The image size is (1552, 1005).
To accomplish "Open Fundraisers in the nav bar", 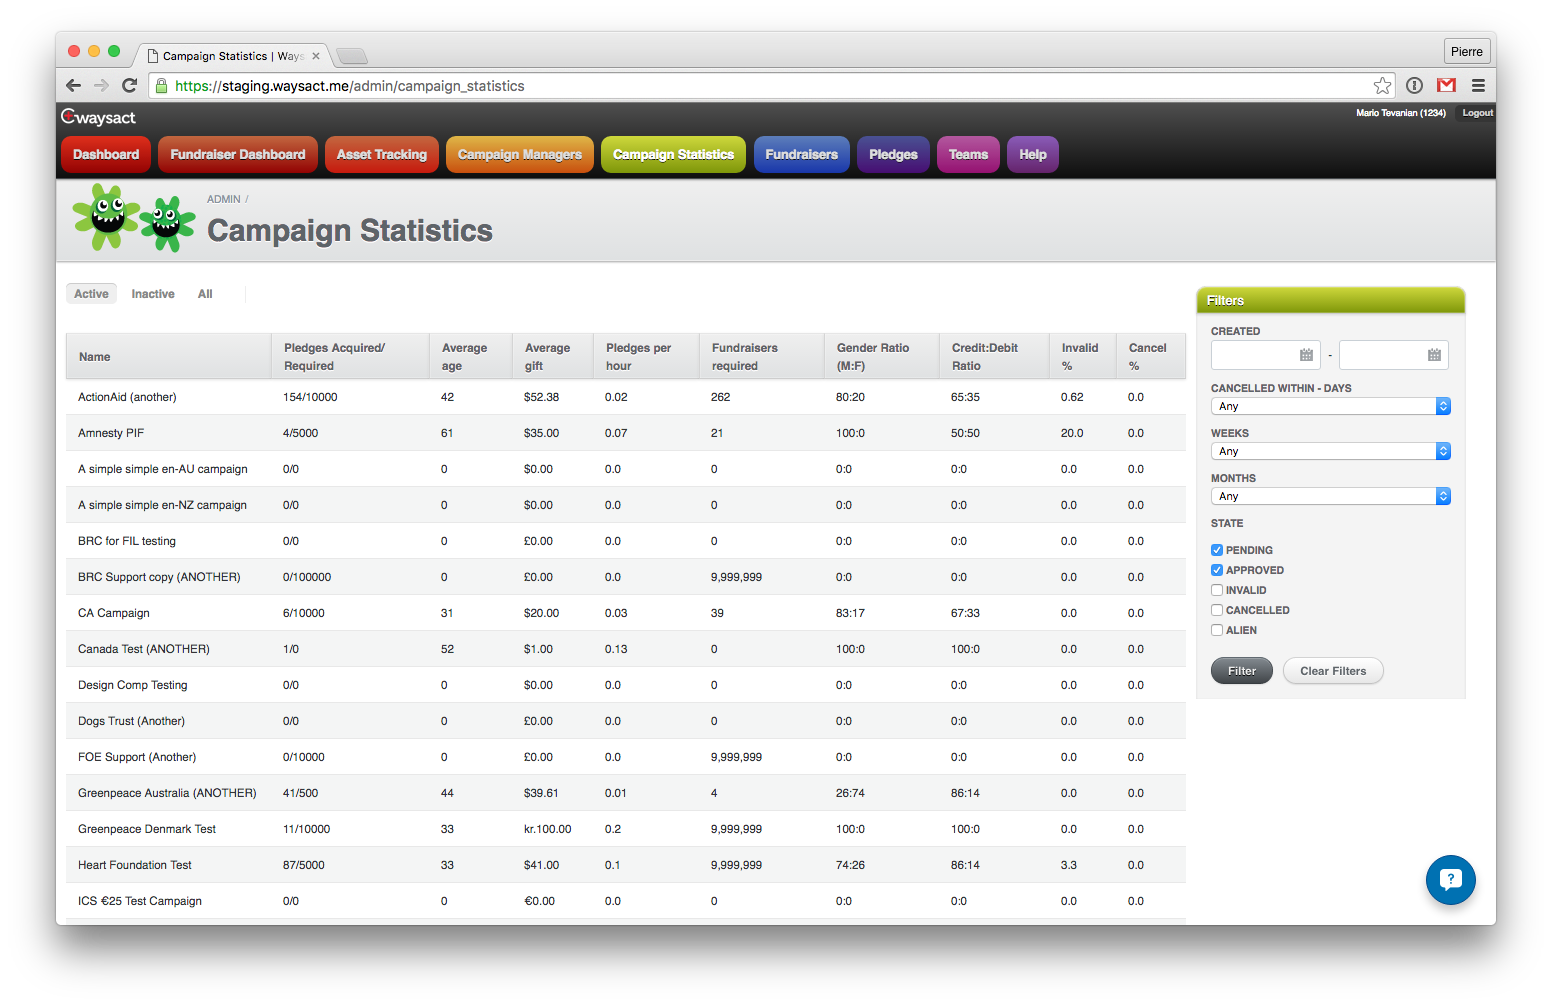I will pyautogui.click(x=802, y=154).
